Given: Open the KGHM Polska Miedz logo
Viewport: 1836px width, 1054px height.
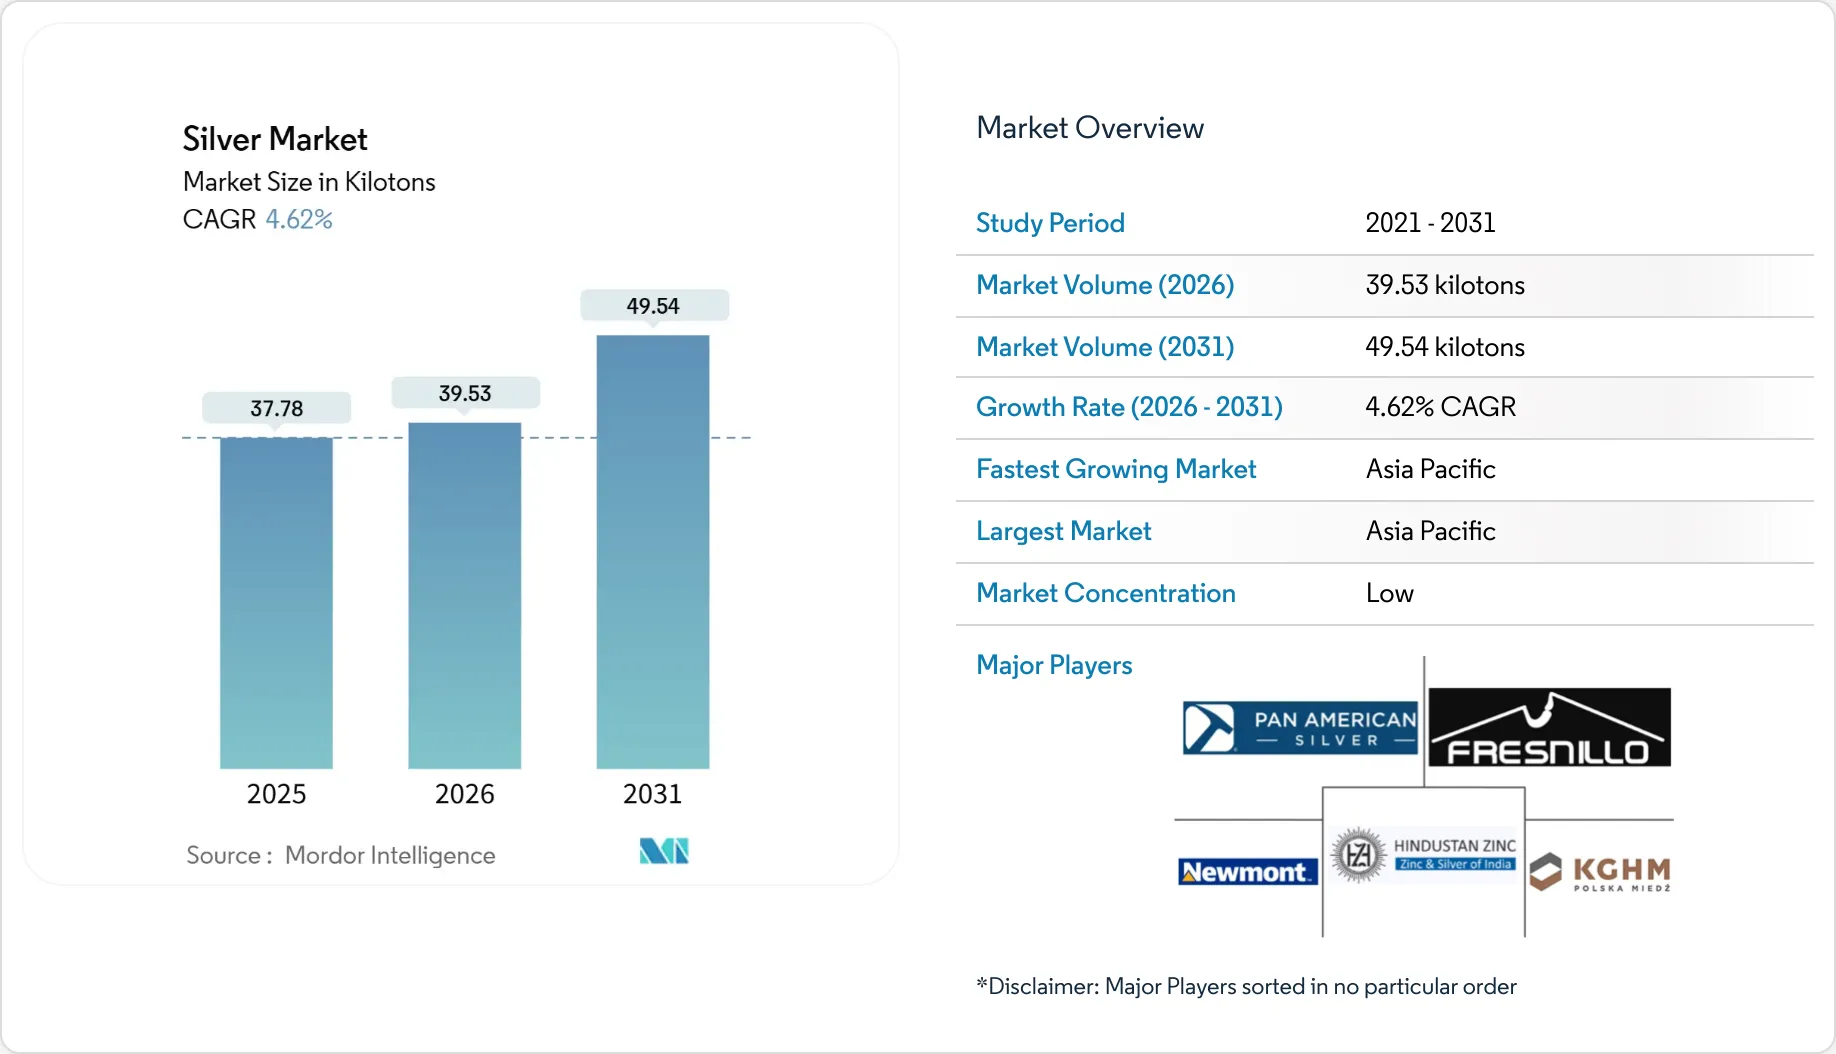Looking at the screenshot, I should 1600,872.
